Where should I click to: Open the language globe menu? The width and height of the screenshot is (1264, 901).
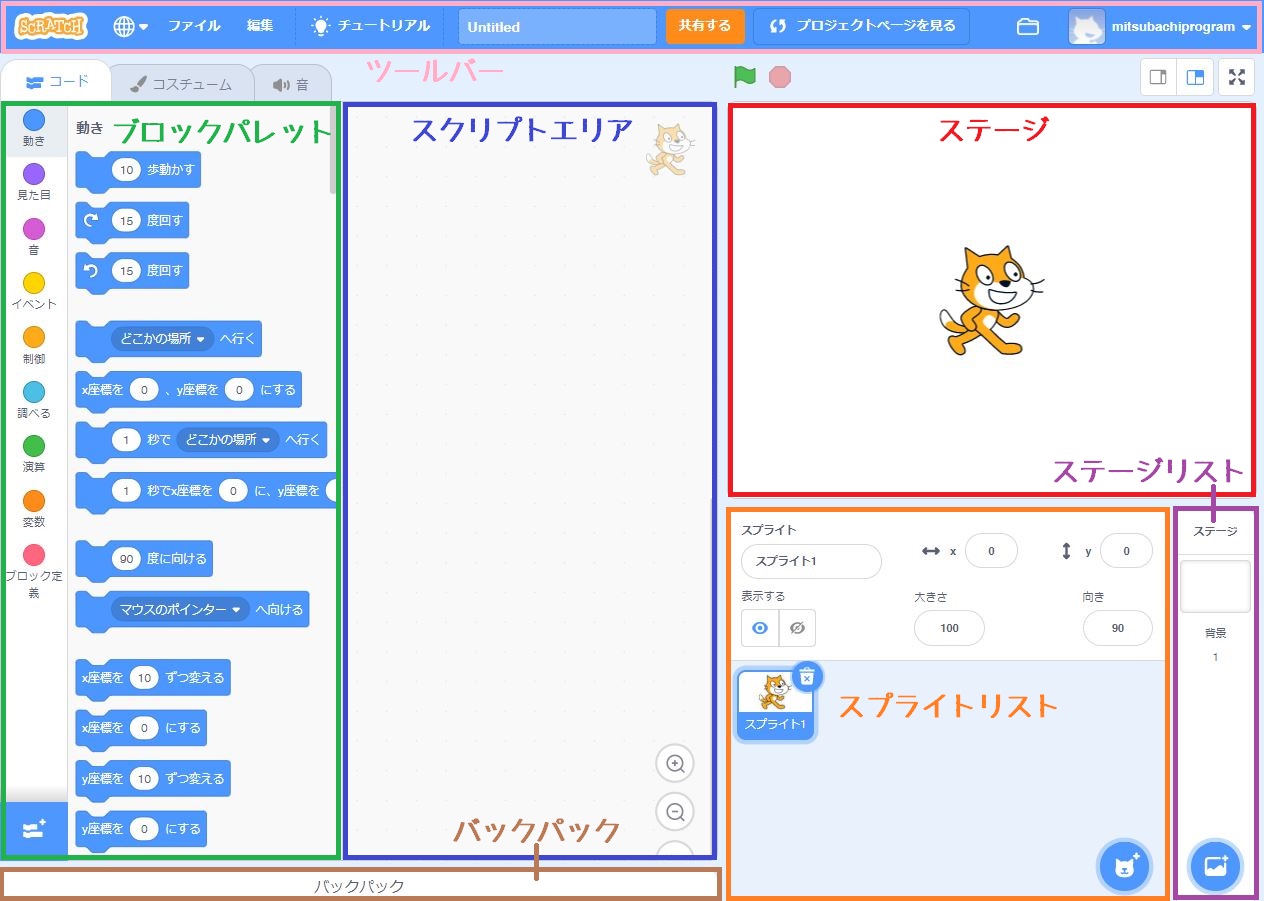coord(130,26)
